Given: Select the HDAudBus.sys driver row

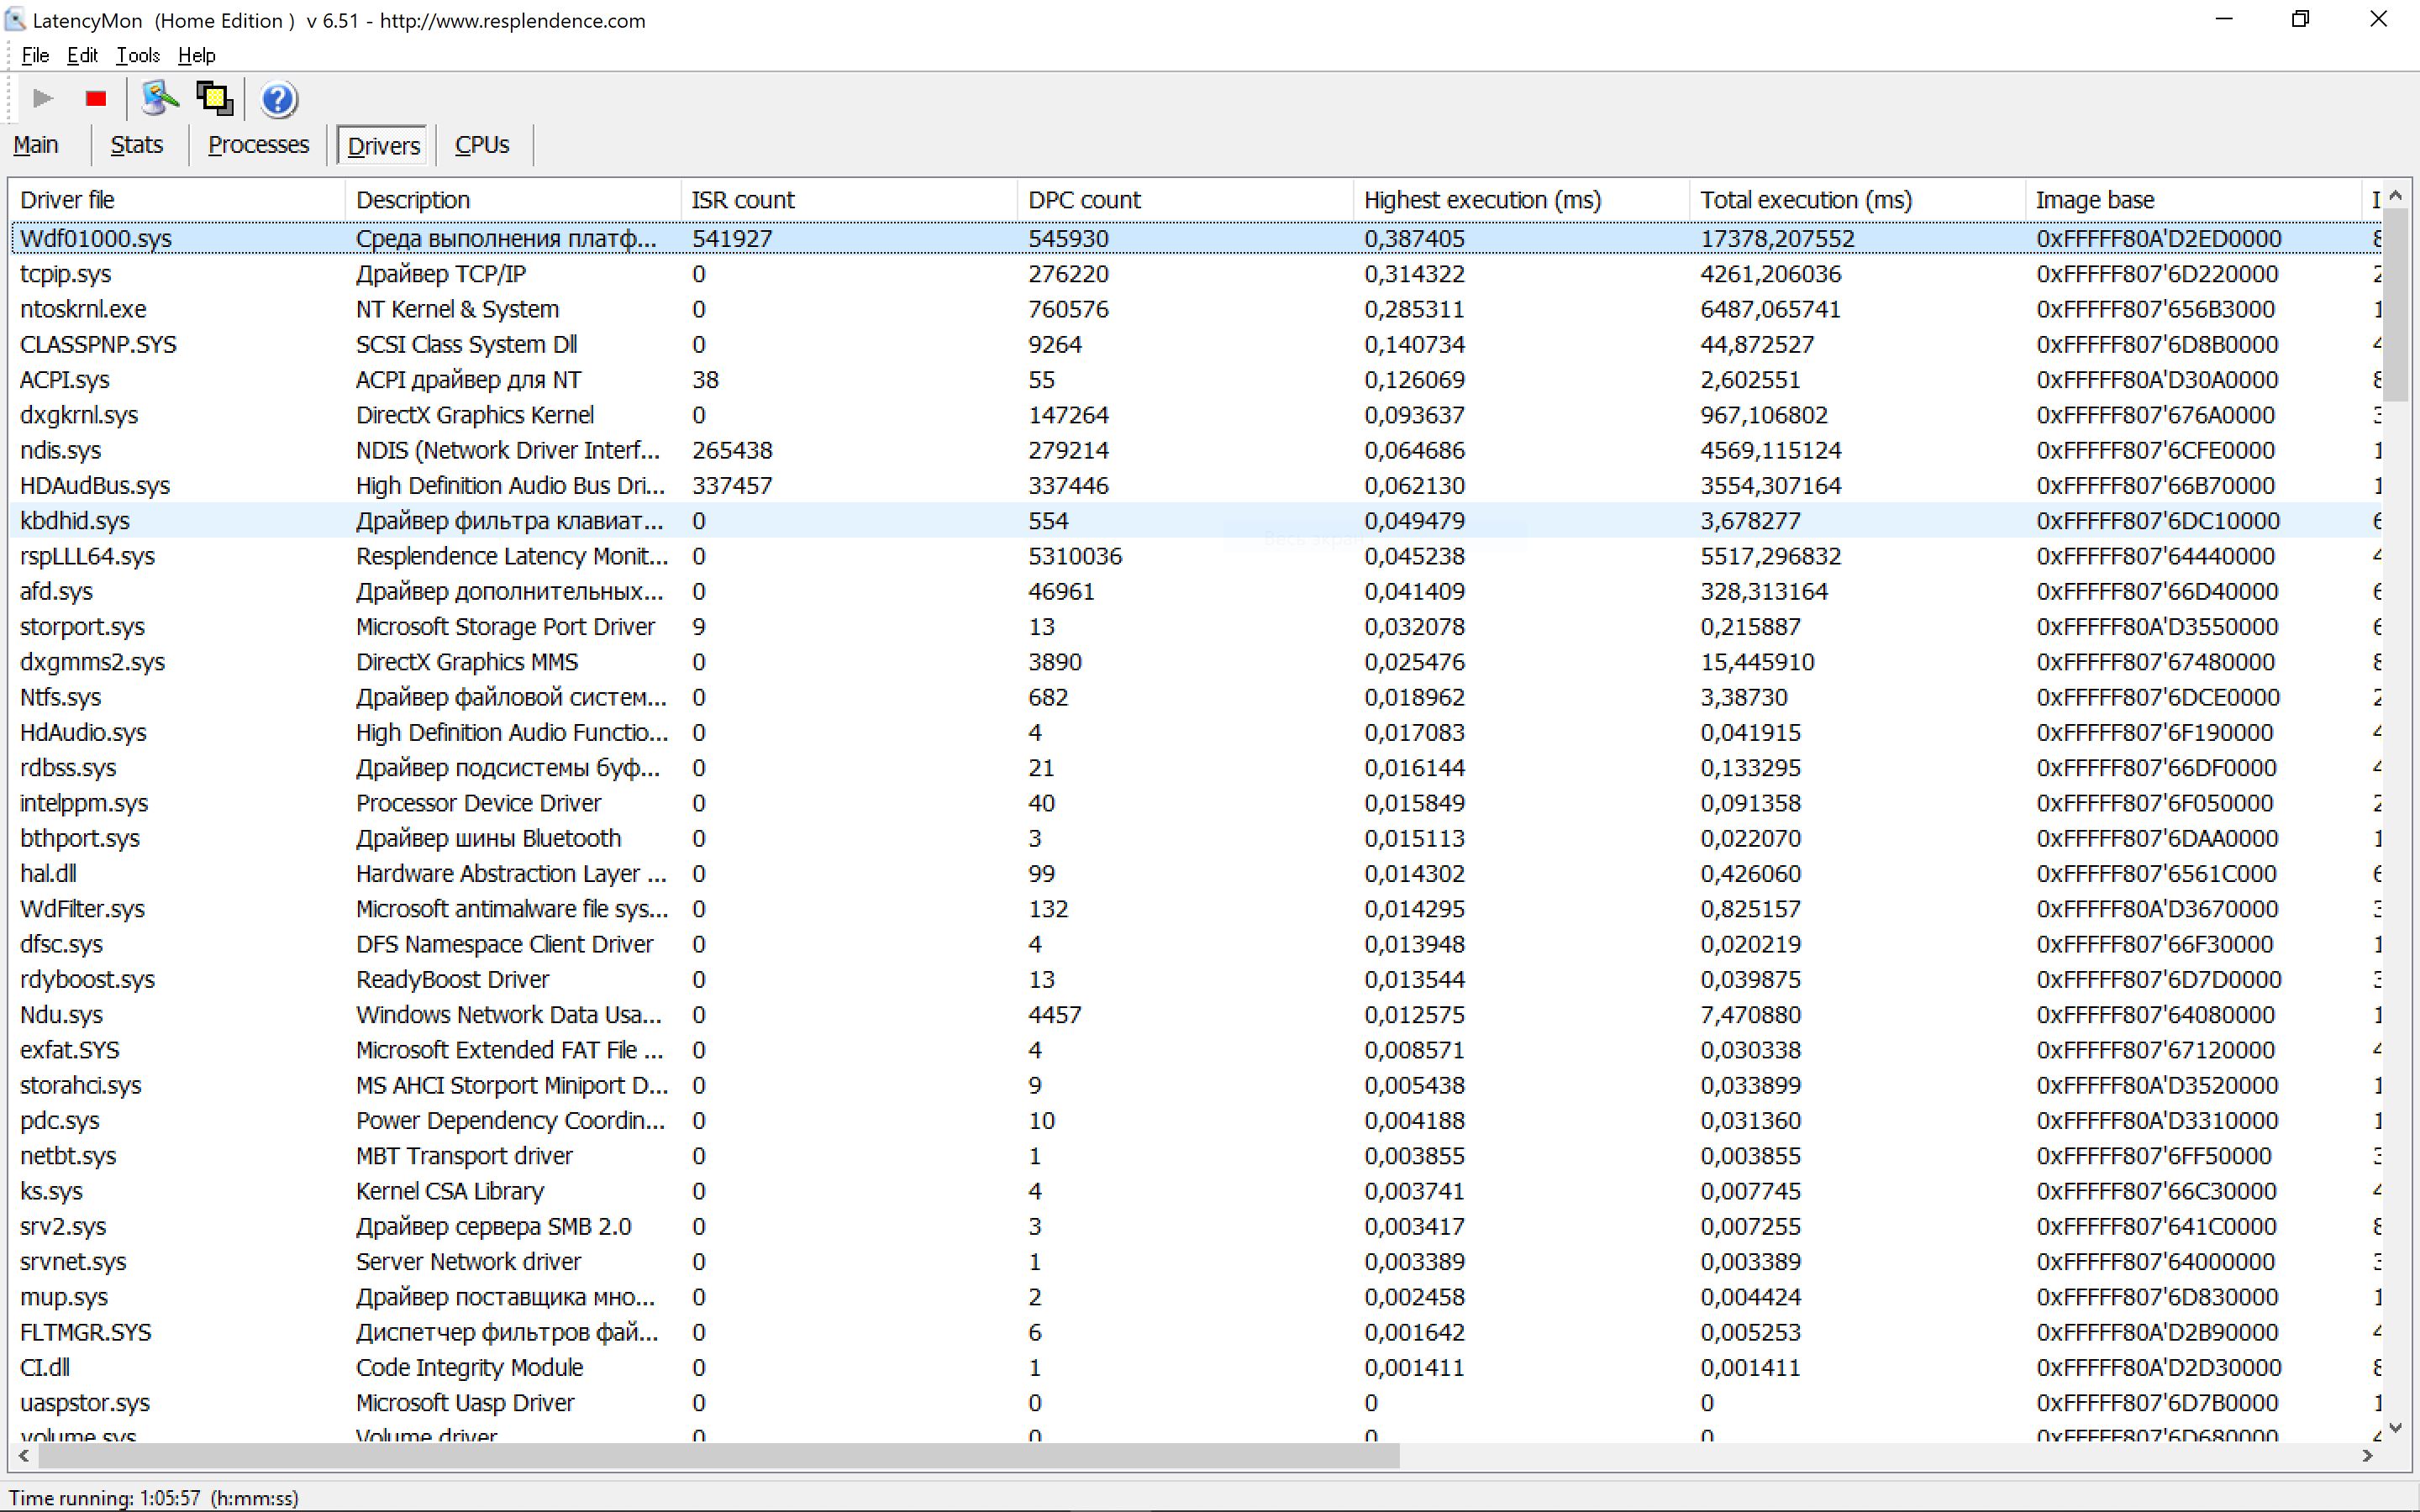Looking at the screenshot, I should point(95,486).
